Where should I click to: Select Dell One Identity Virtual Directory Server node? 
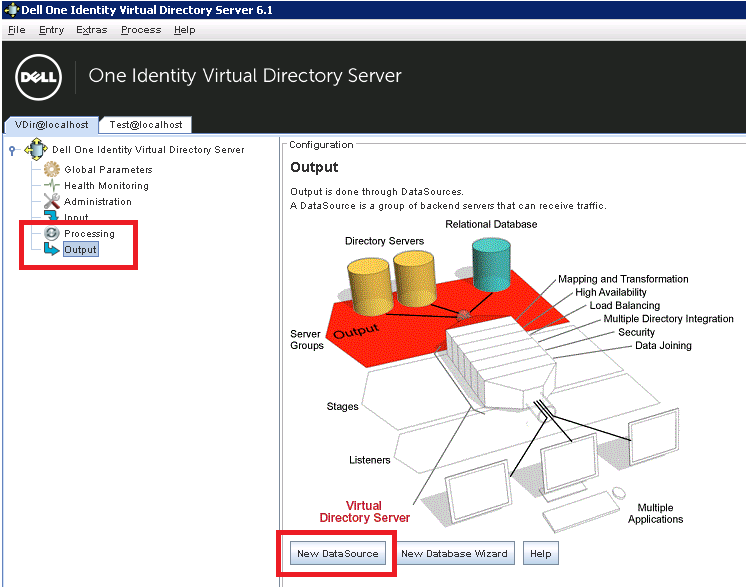(x=148, y=150)
